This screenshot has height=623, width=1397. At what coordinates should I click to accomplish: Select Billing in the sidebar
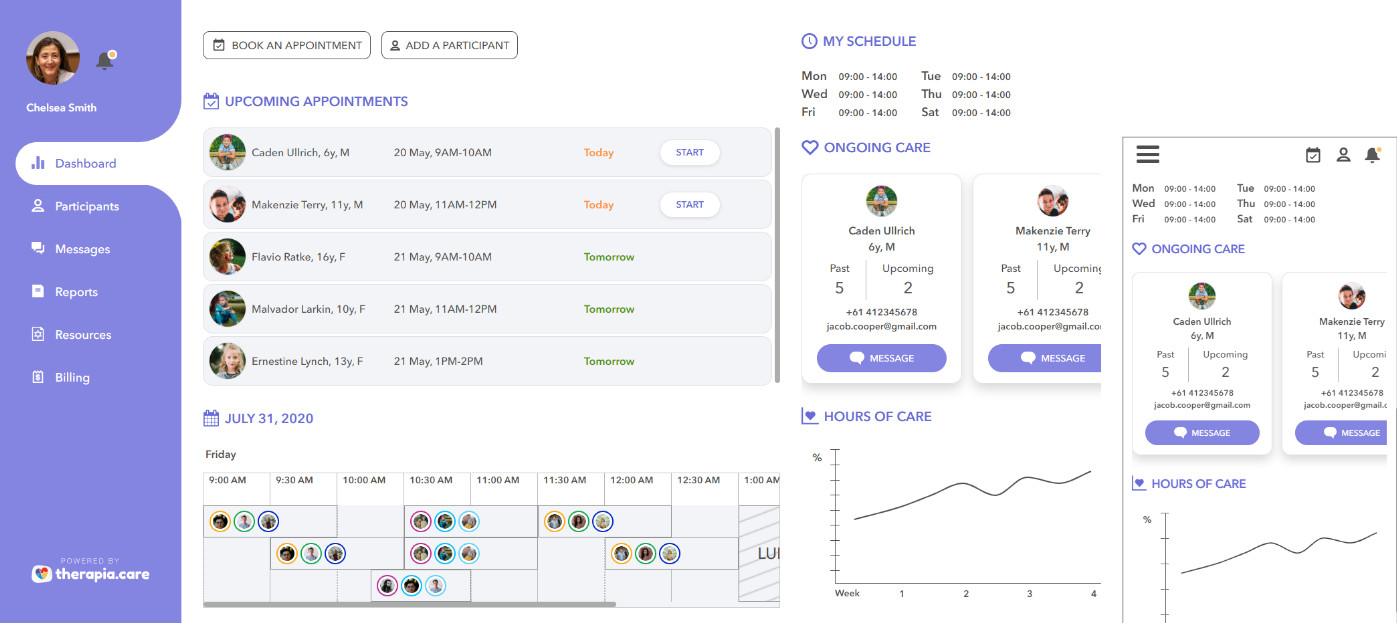(x=72, y=377)
